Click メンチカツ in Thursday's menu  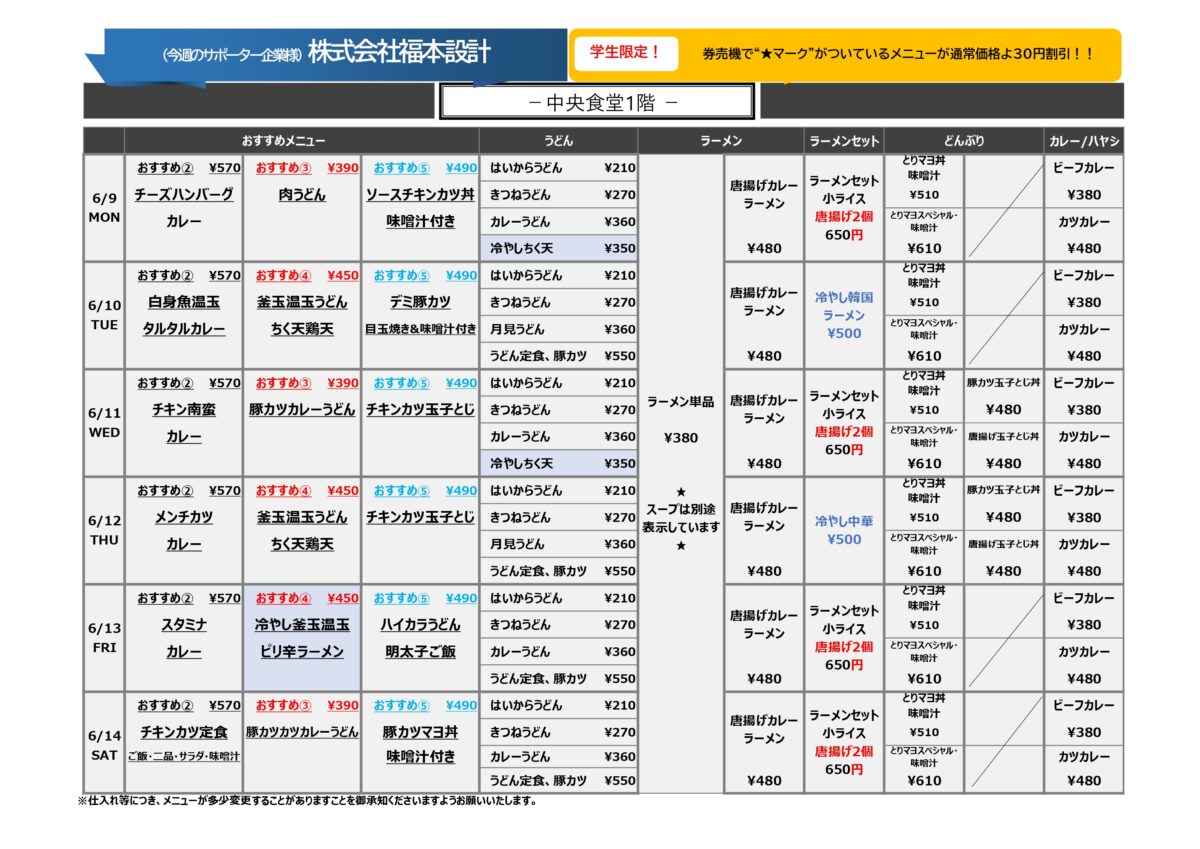tap(184, 517)
